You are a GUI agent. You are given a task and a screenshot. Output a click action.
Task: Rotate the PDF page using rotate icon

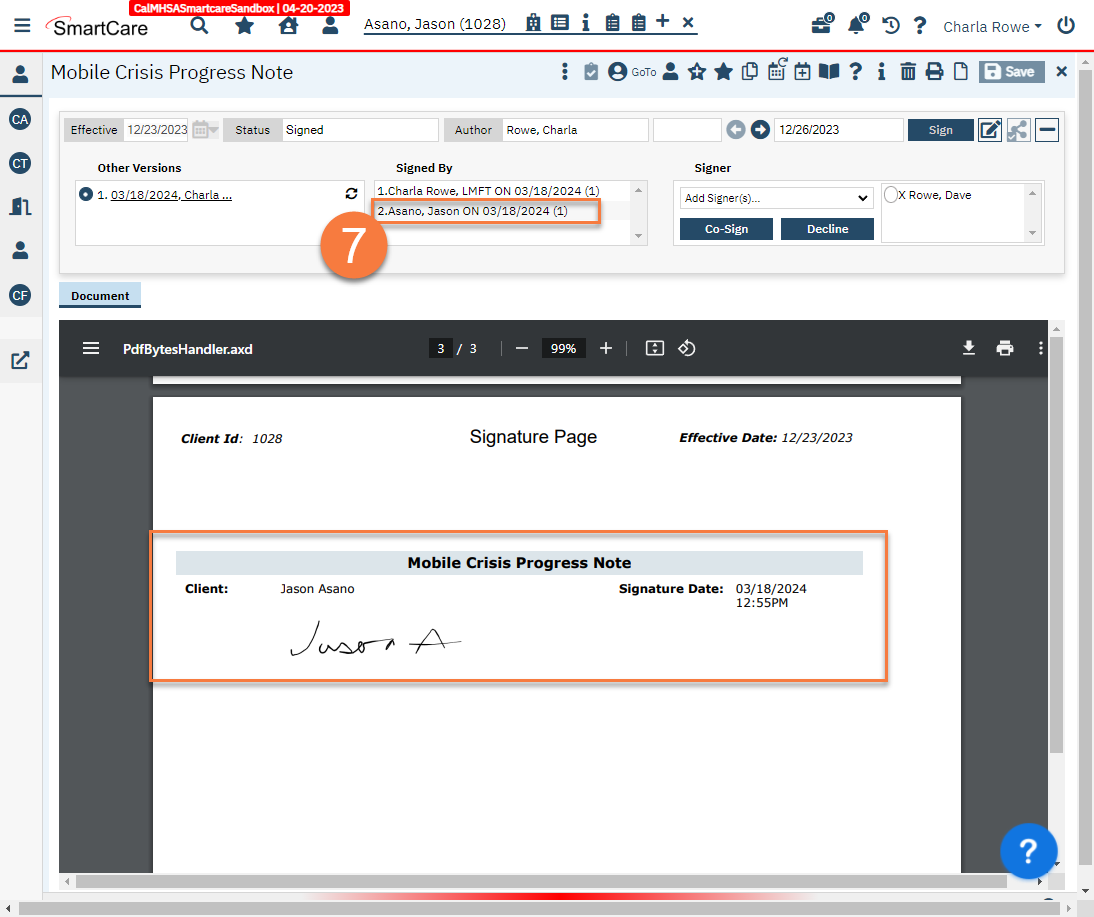coord(688,348)
